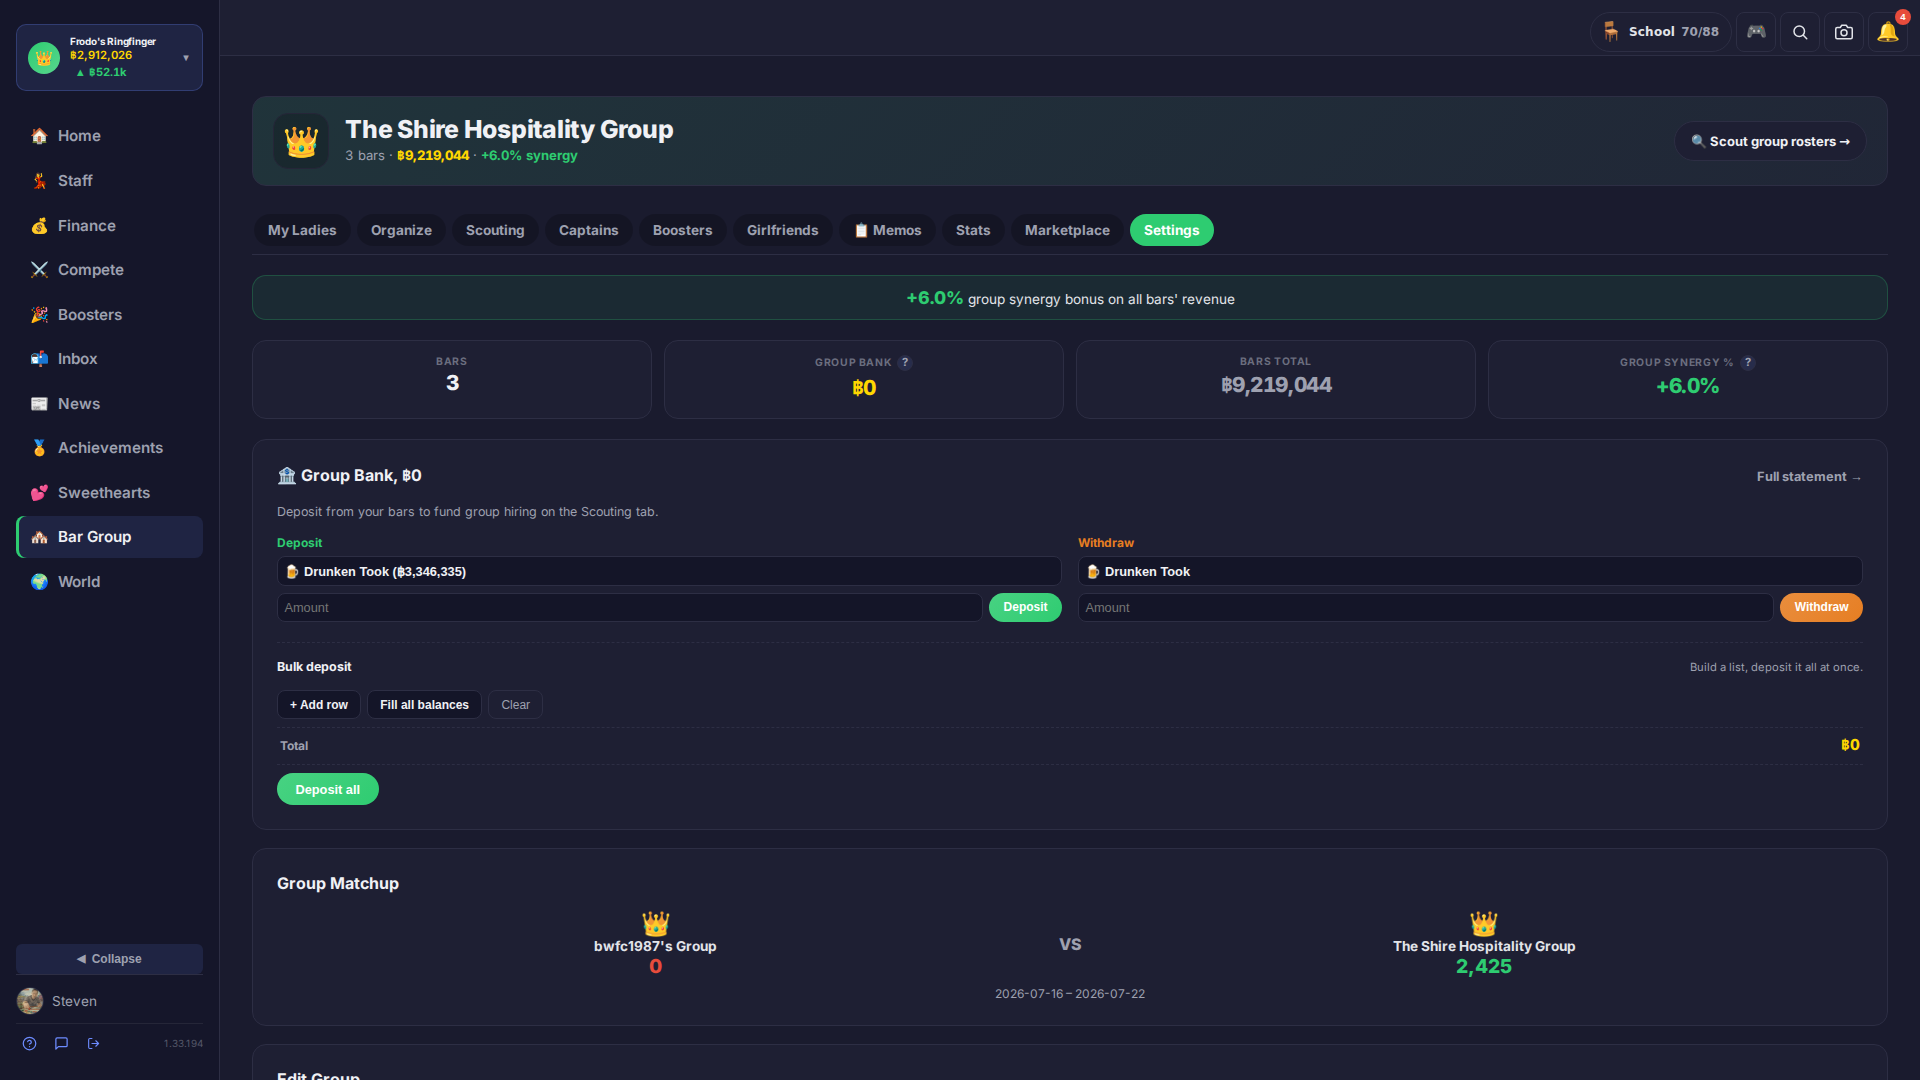The height and width of the screenshot is (1080, 1920).
Task: Switch to the Marketplace tab
Action: tap(1067, 230)
